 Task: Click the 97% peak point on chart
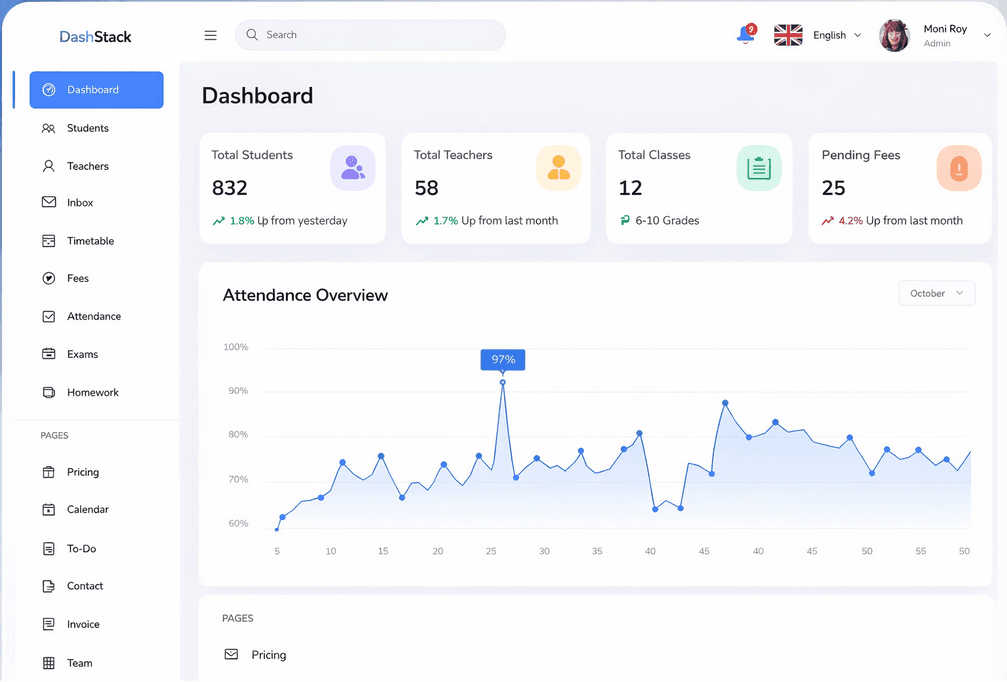(x=502, y=382)
